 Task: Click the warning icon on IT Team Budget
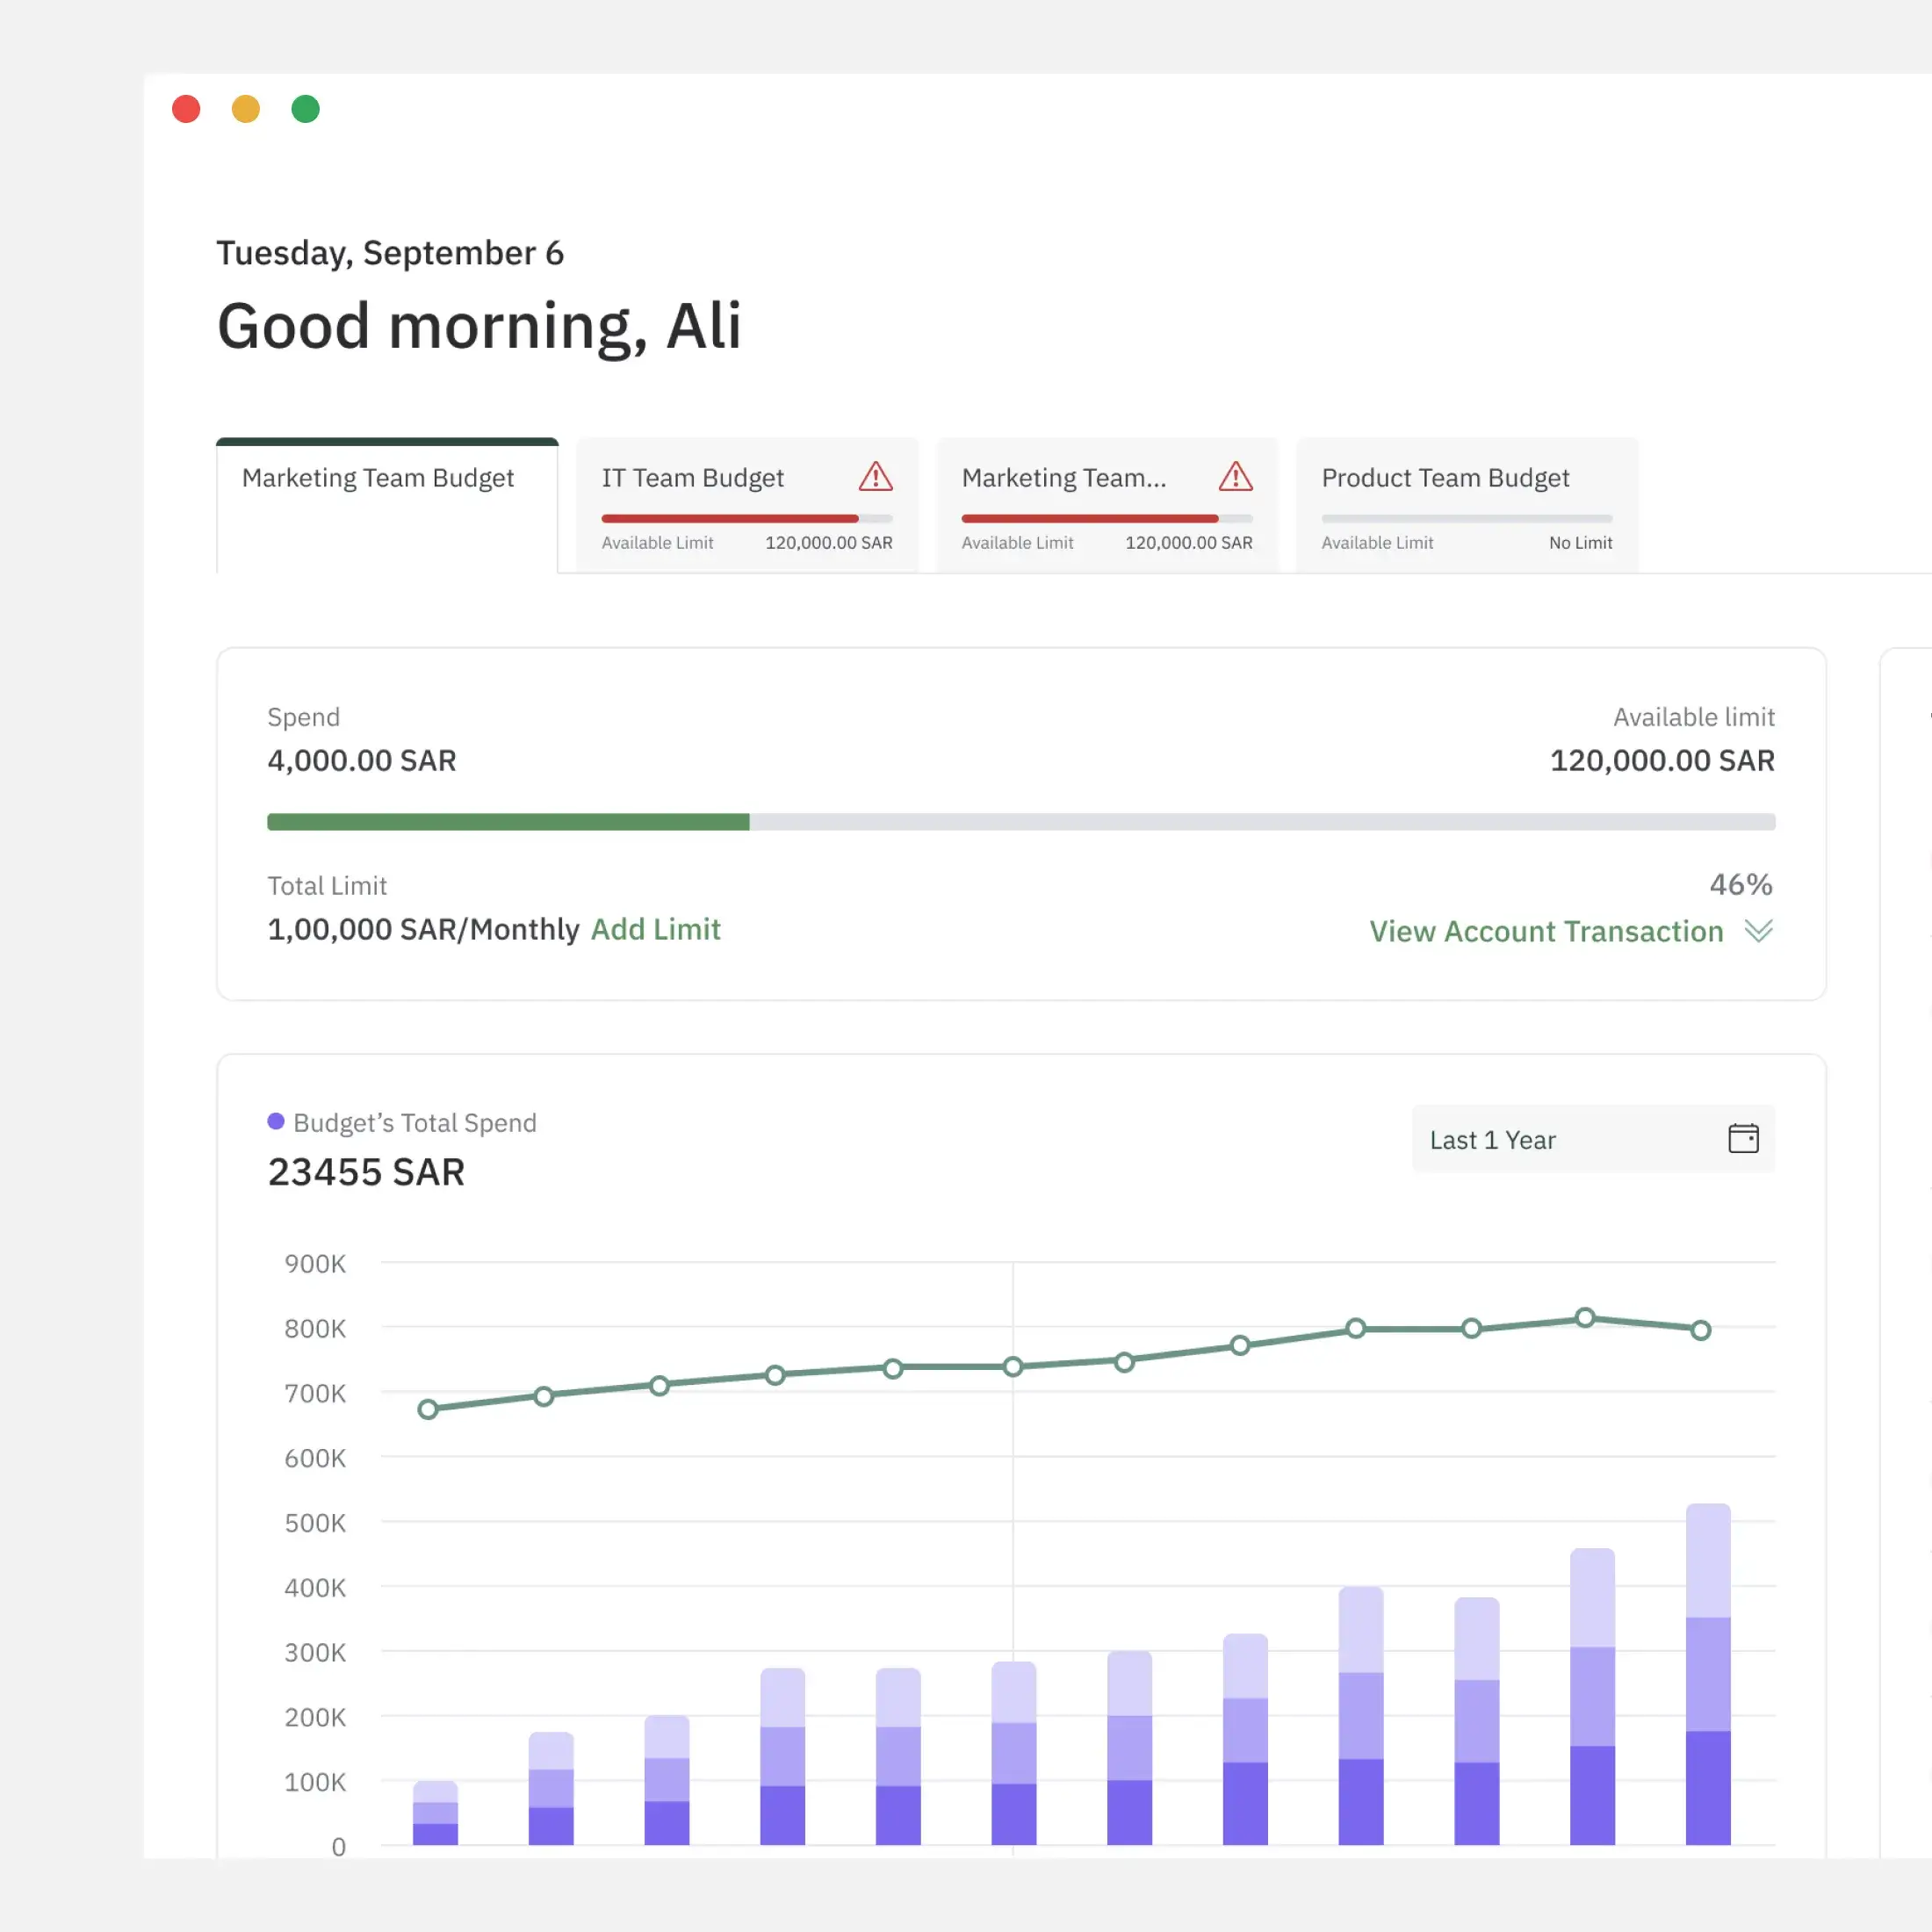coord(875,478)
